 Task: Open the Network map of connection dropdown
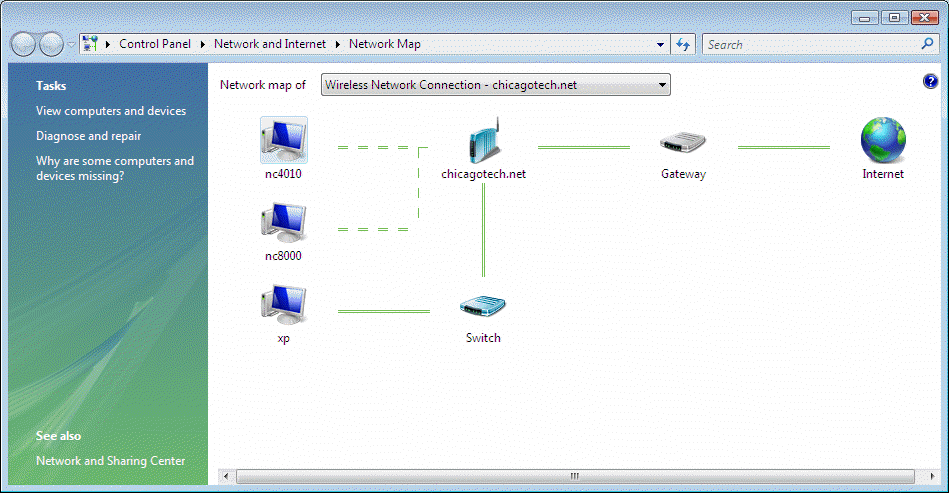[x=496, y=85]
